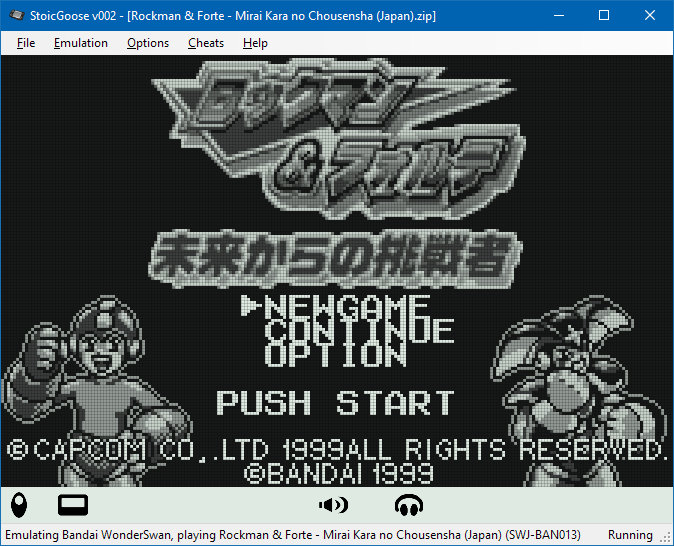Open the Options menu

tap(148, 43)
